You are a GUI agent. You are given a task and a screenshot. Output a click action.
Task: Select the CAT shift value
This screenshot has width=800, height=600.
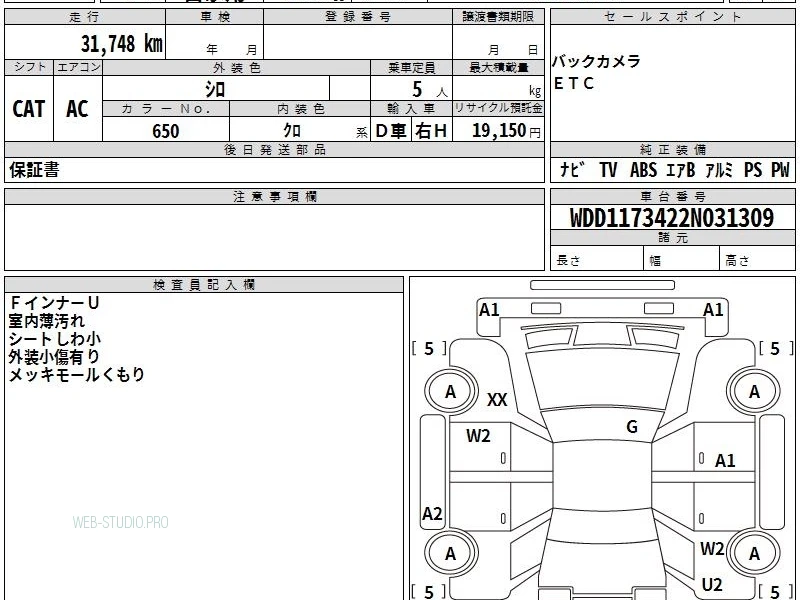click(29, 109)
